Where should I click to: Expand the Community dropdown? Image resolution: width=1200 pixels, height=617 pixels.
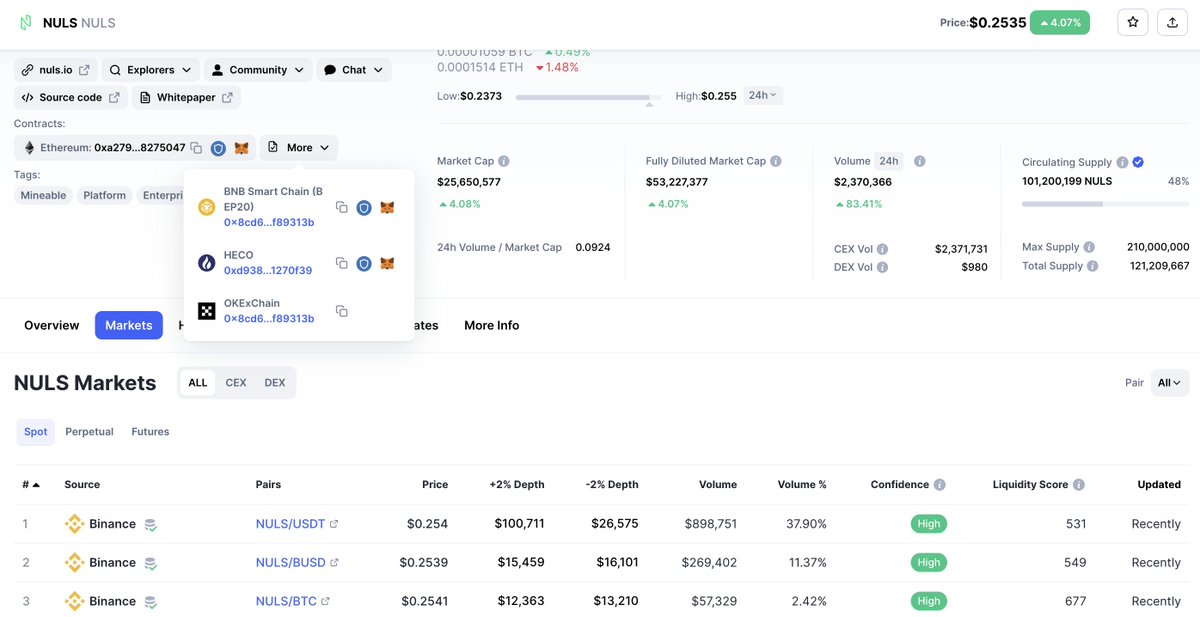pyautogui.click(x=257, y=70)
